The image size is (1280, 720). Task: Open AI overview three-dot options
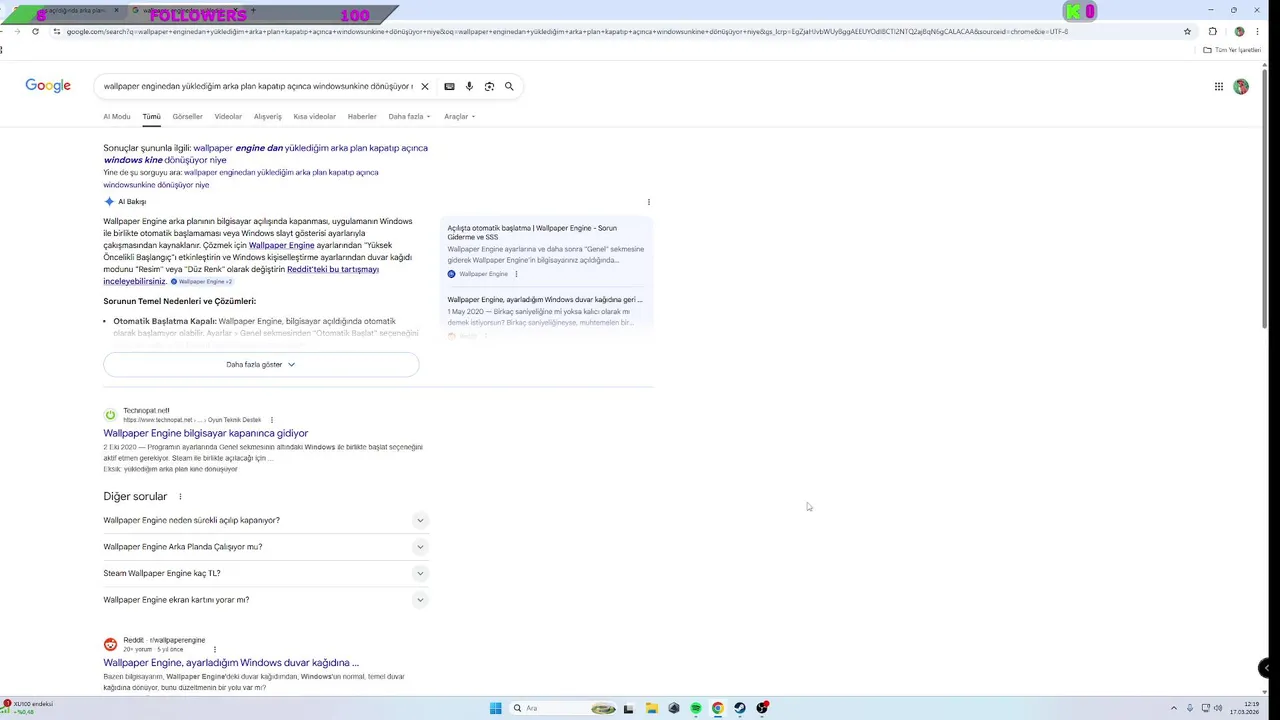pos(648,202)
